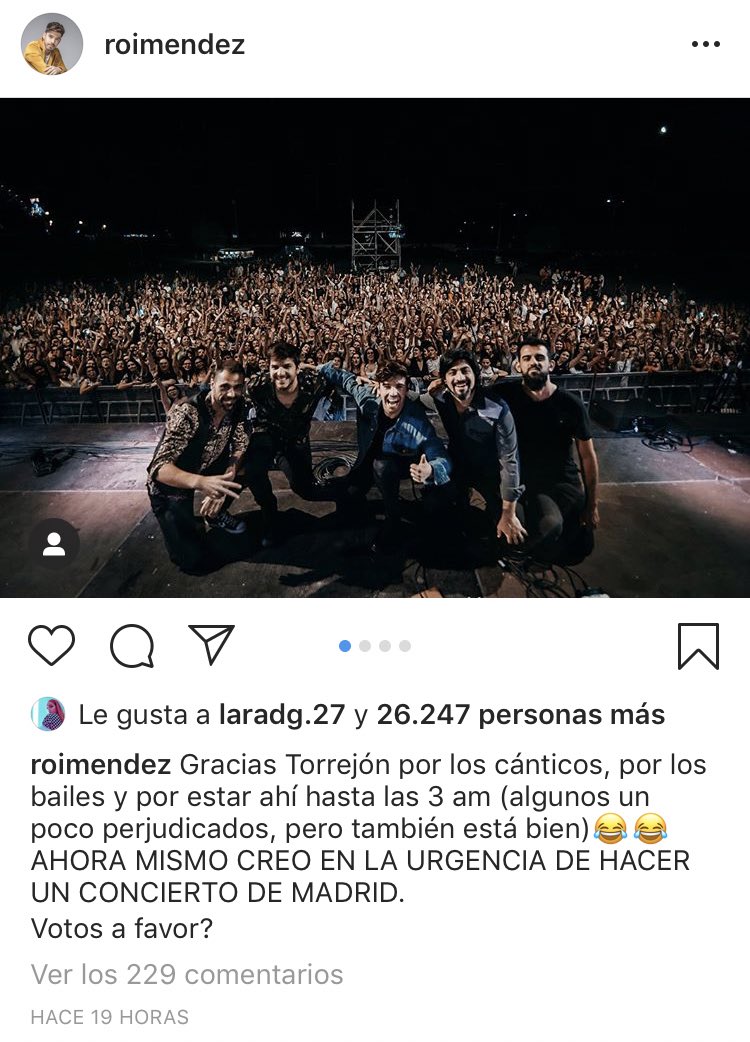750x1042 pixels.
Task: Open laradg.27 small avatar next to likes
Action: pos(48,714)
